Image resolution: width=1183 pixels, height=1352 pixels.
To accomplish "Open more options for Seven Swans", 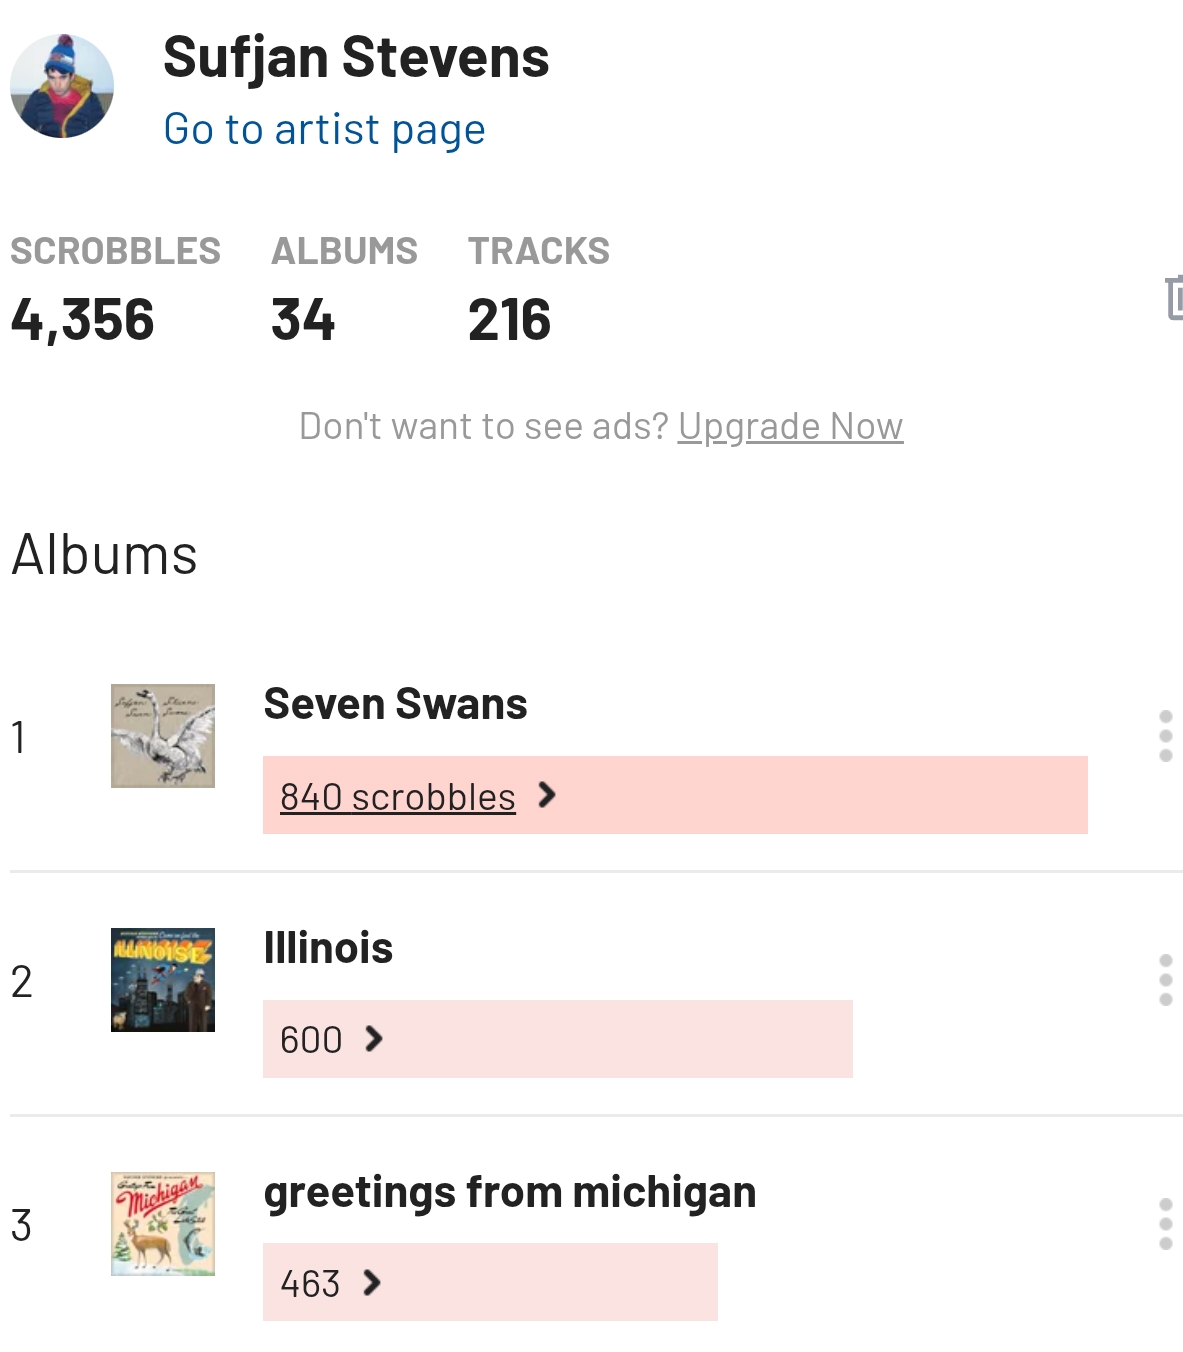I will tap(1165, 736).
